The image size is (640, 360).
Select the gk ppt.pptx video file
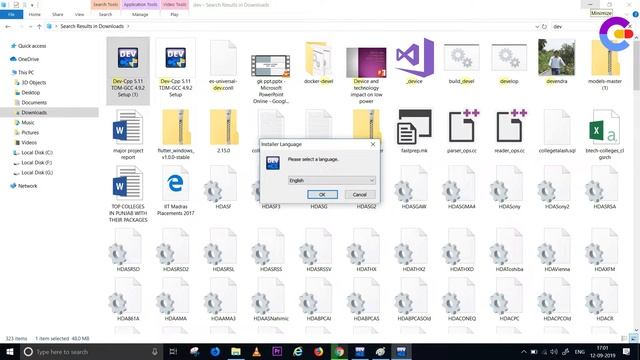pyautogui.click(x=271, y=79)
